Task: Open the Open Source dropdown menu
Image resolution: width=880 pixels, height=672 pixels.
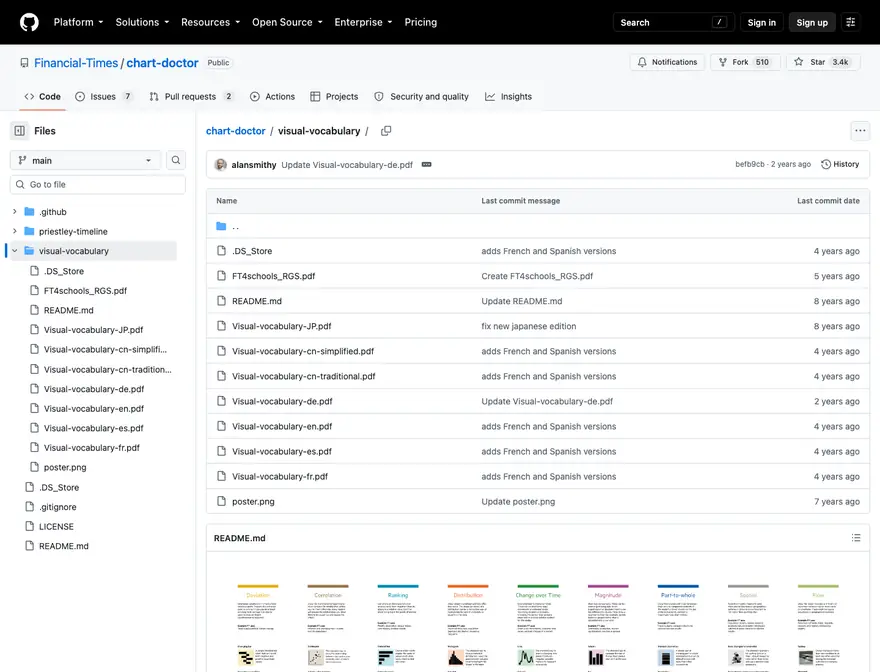Action: click(287, 22)
